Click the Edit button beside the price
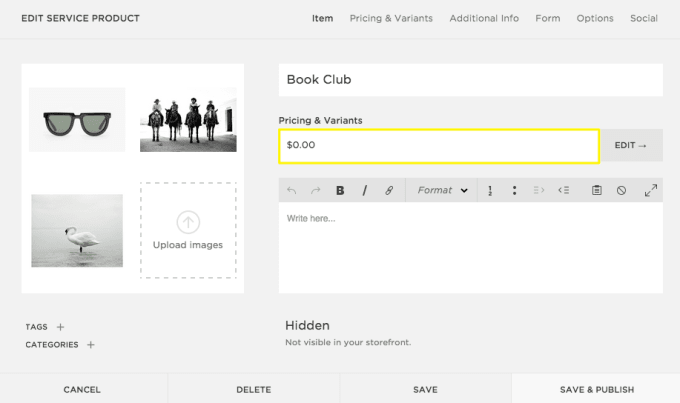 [x=631, y=145]
